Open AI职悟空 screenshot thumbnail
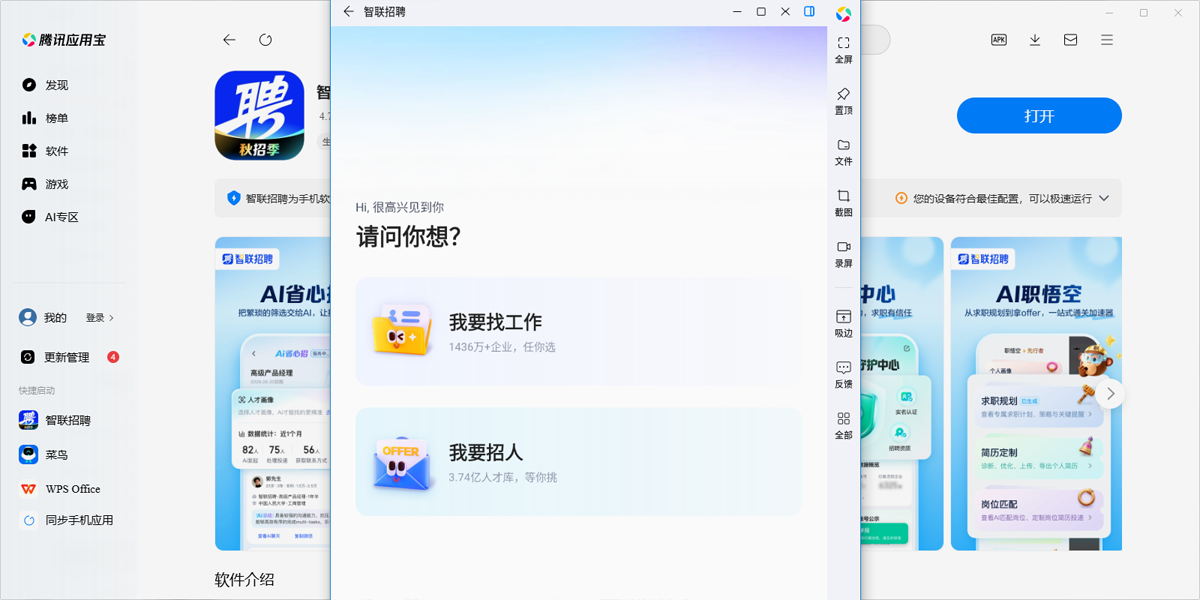Screen dimensions: 1200x600 [1036, 393]
